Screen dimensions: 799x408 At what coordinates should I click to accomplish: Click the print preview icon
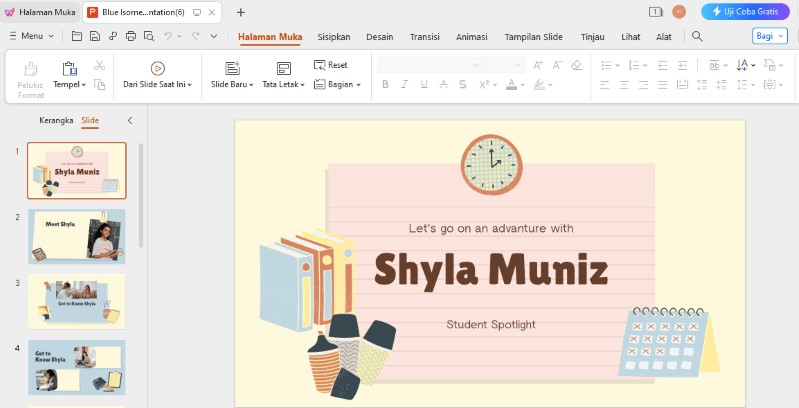point(148,36)
